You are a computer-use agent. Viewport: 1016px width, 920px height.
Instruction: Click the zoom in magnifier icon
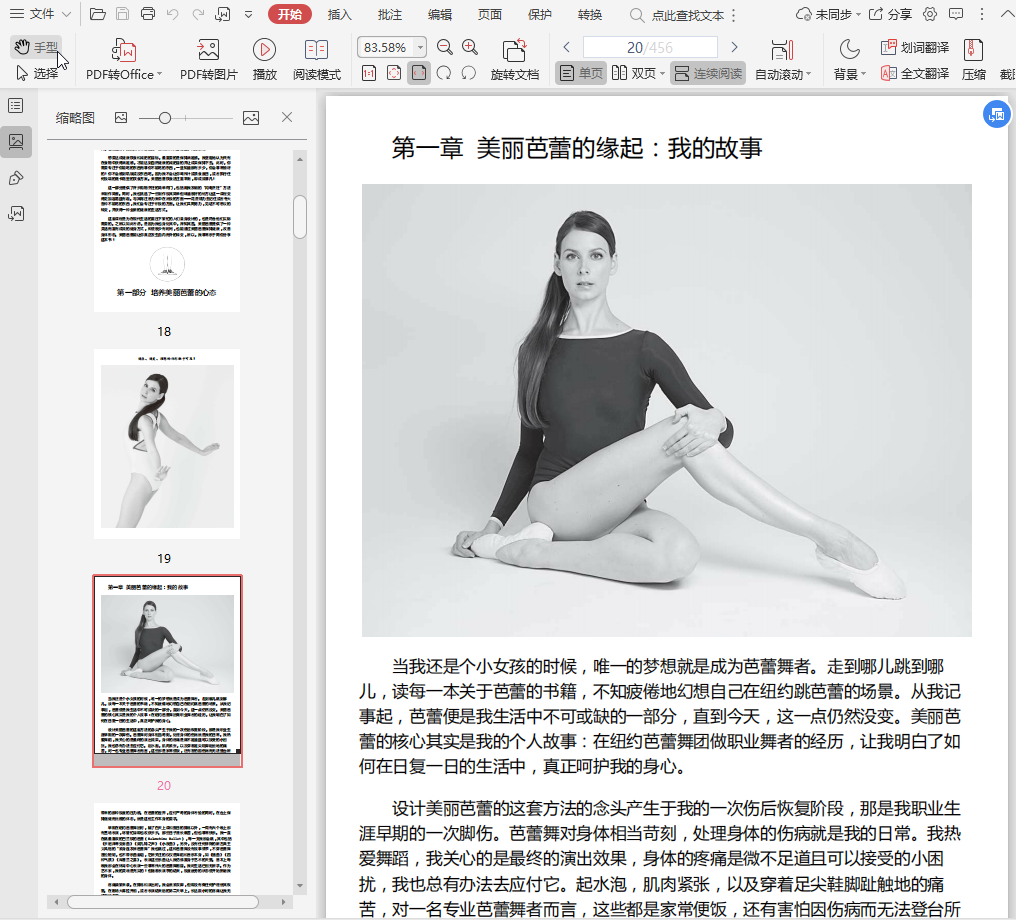[470, 47]
